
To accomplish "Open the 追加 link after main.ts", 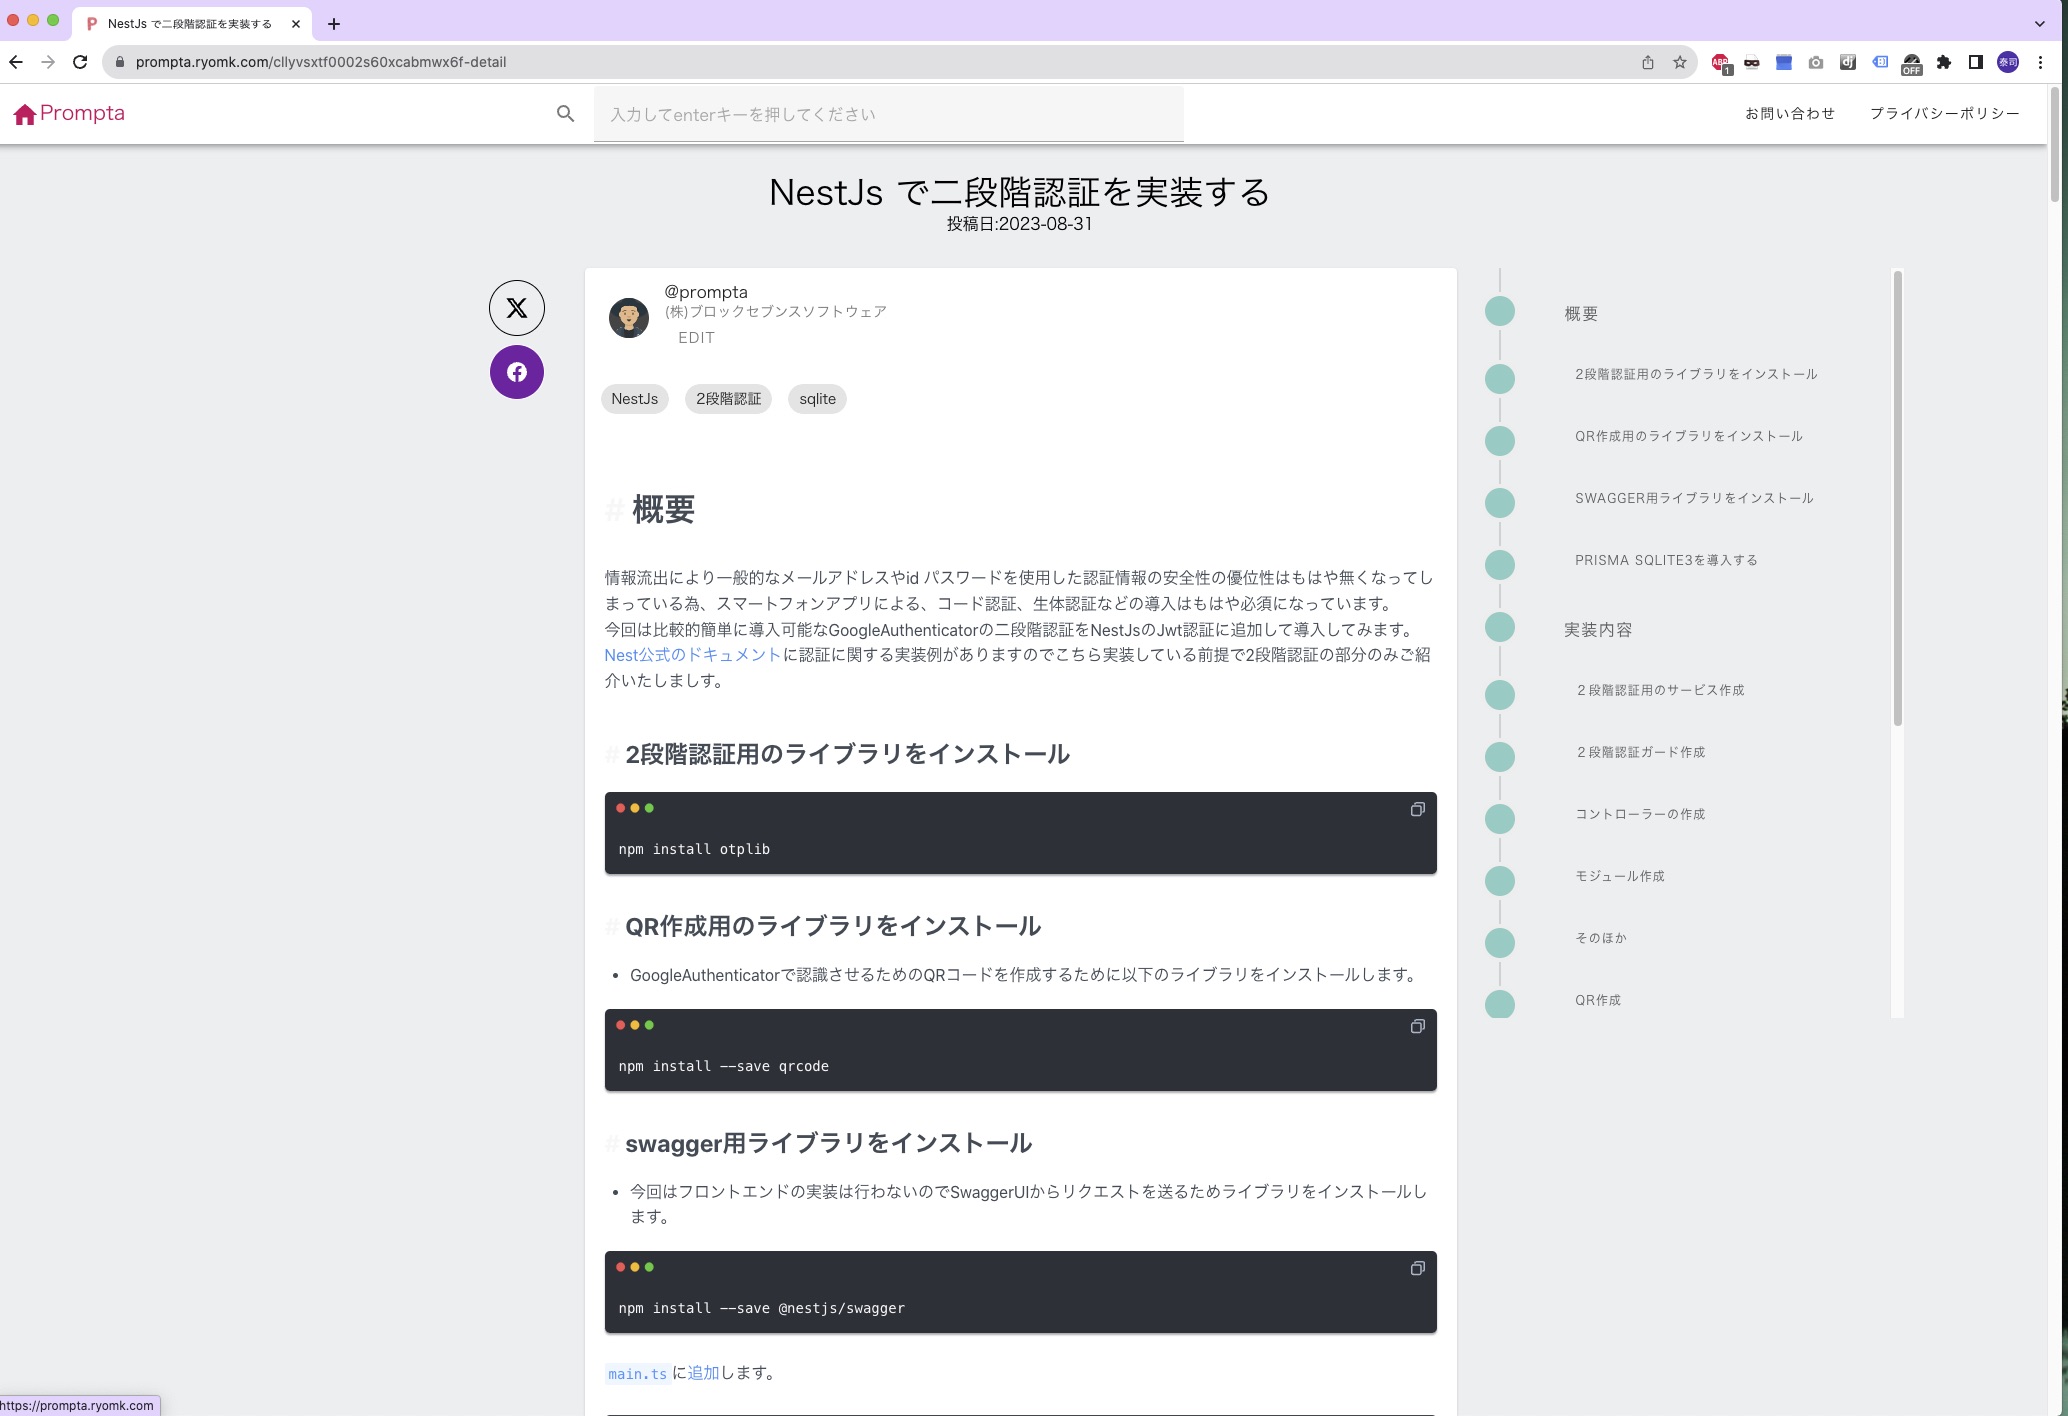I will point(703,1373).
